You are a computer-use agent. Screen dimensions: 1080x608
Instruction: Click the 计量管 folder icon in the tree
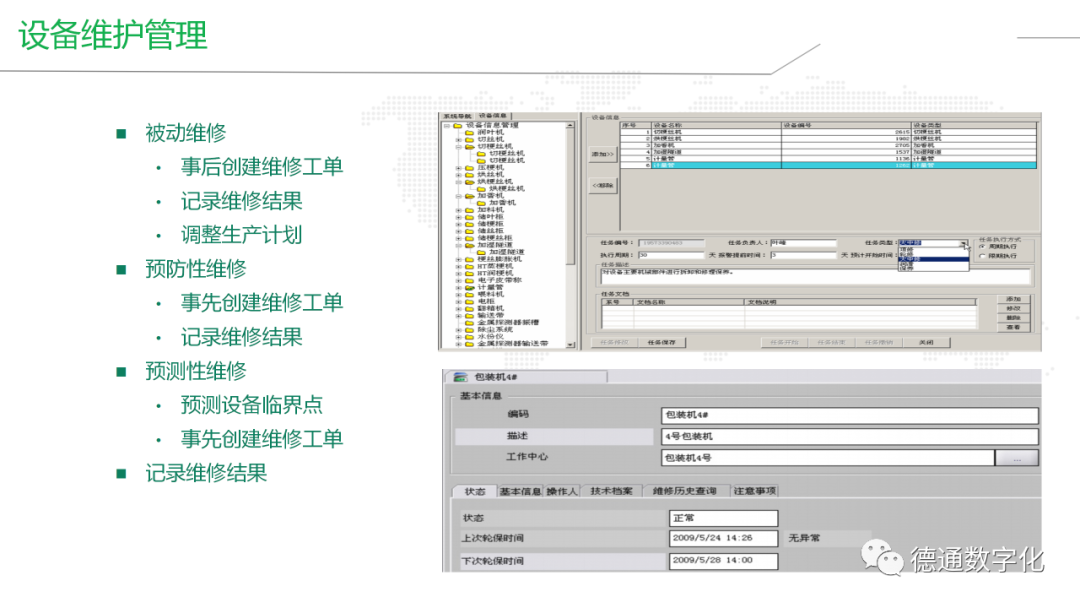coord(468,286)
